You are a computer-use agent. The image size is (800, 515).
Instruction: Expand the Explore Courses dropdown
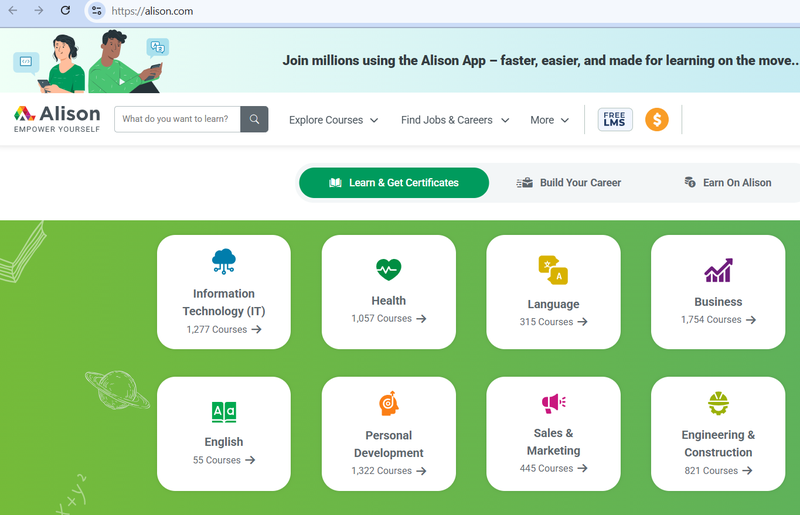[333, 120]
